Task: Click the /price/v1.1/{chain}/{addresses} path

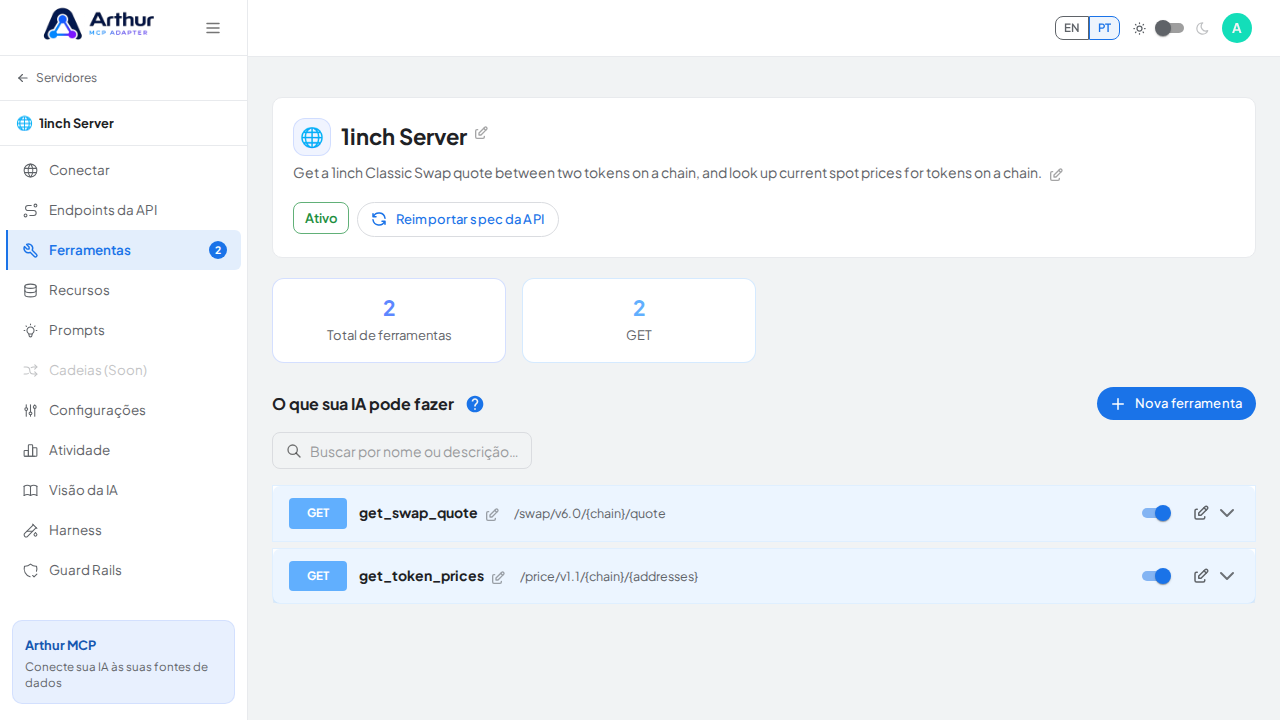Action: pyautogui.click(x=609, y=577)
